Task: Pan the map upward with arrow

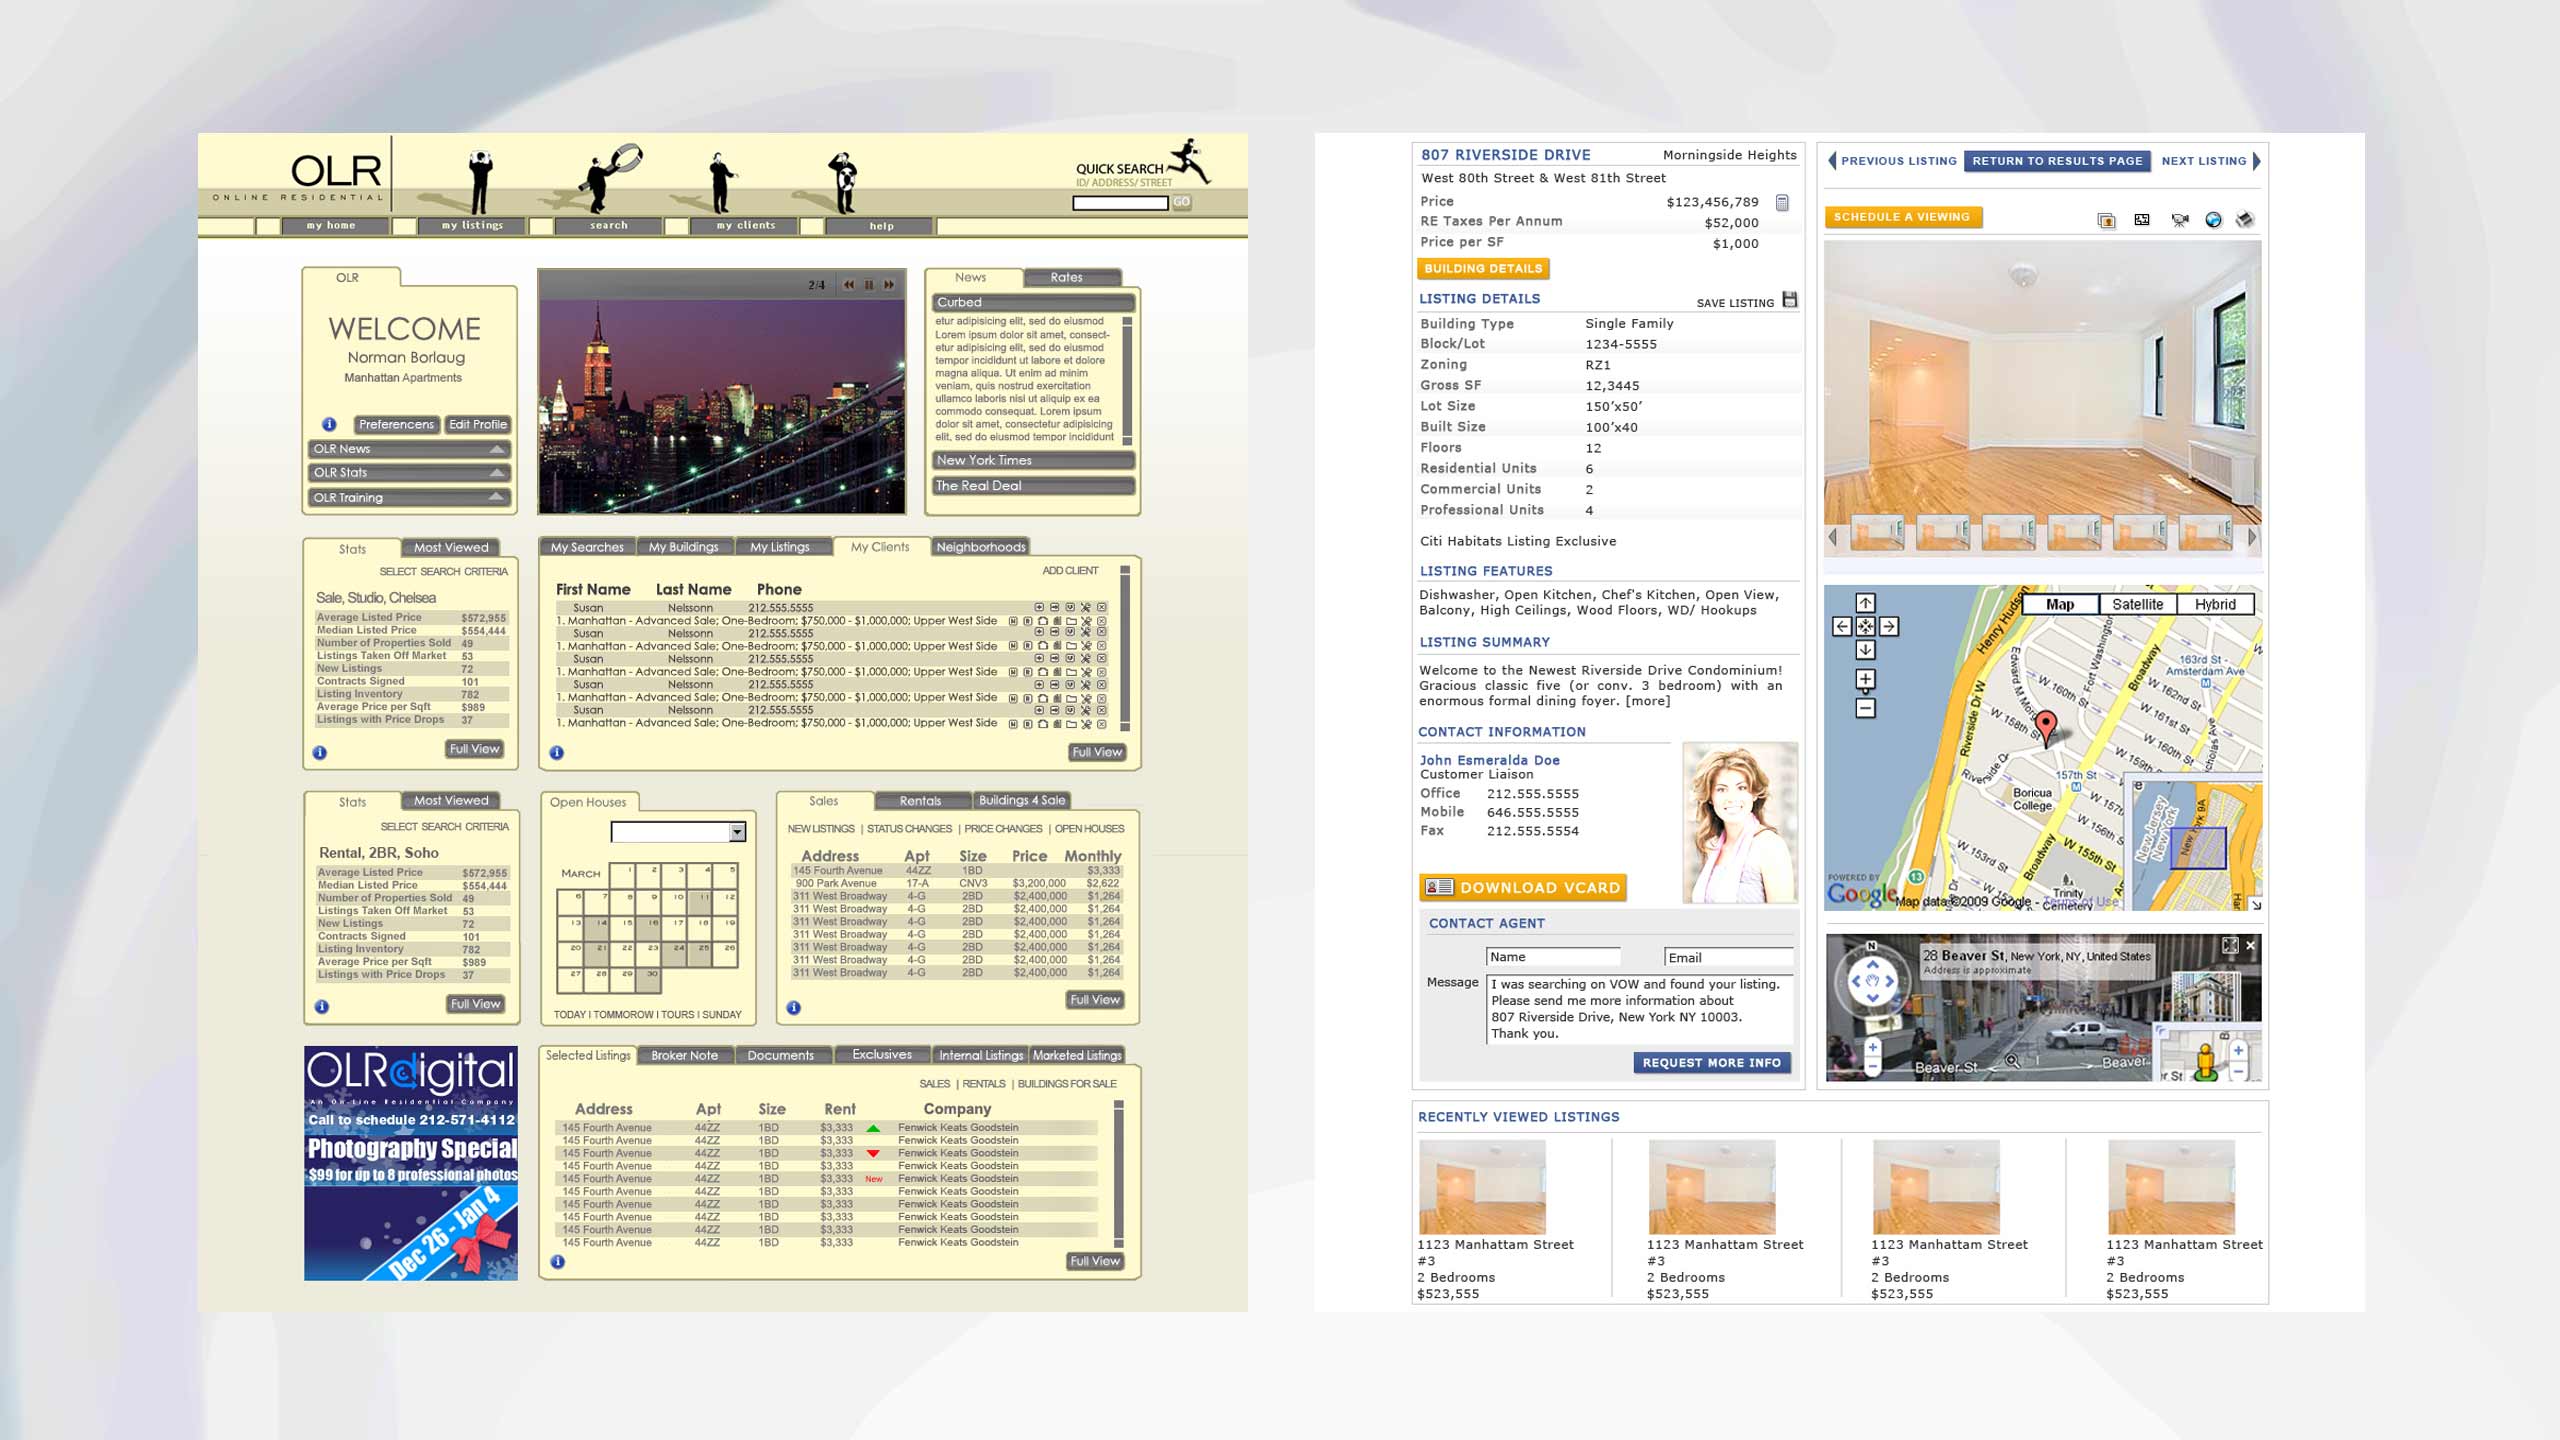Action: pyautogui.click(x=1865, y=603)
